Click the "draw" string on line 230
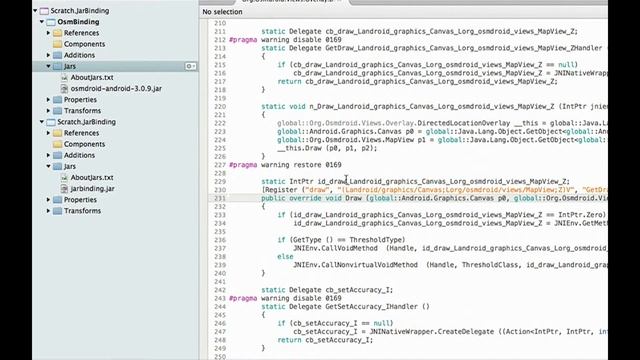 click(317, 190)
